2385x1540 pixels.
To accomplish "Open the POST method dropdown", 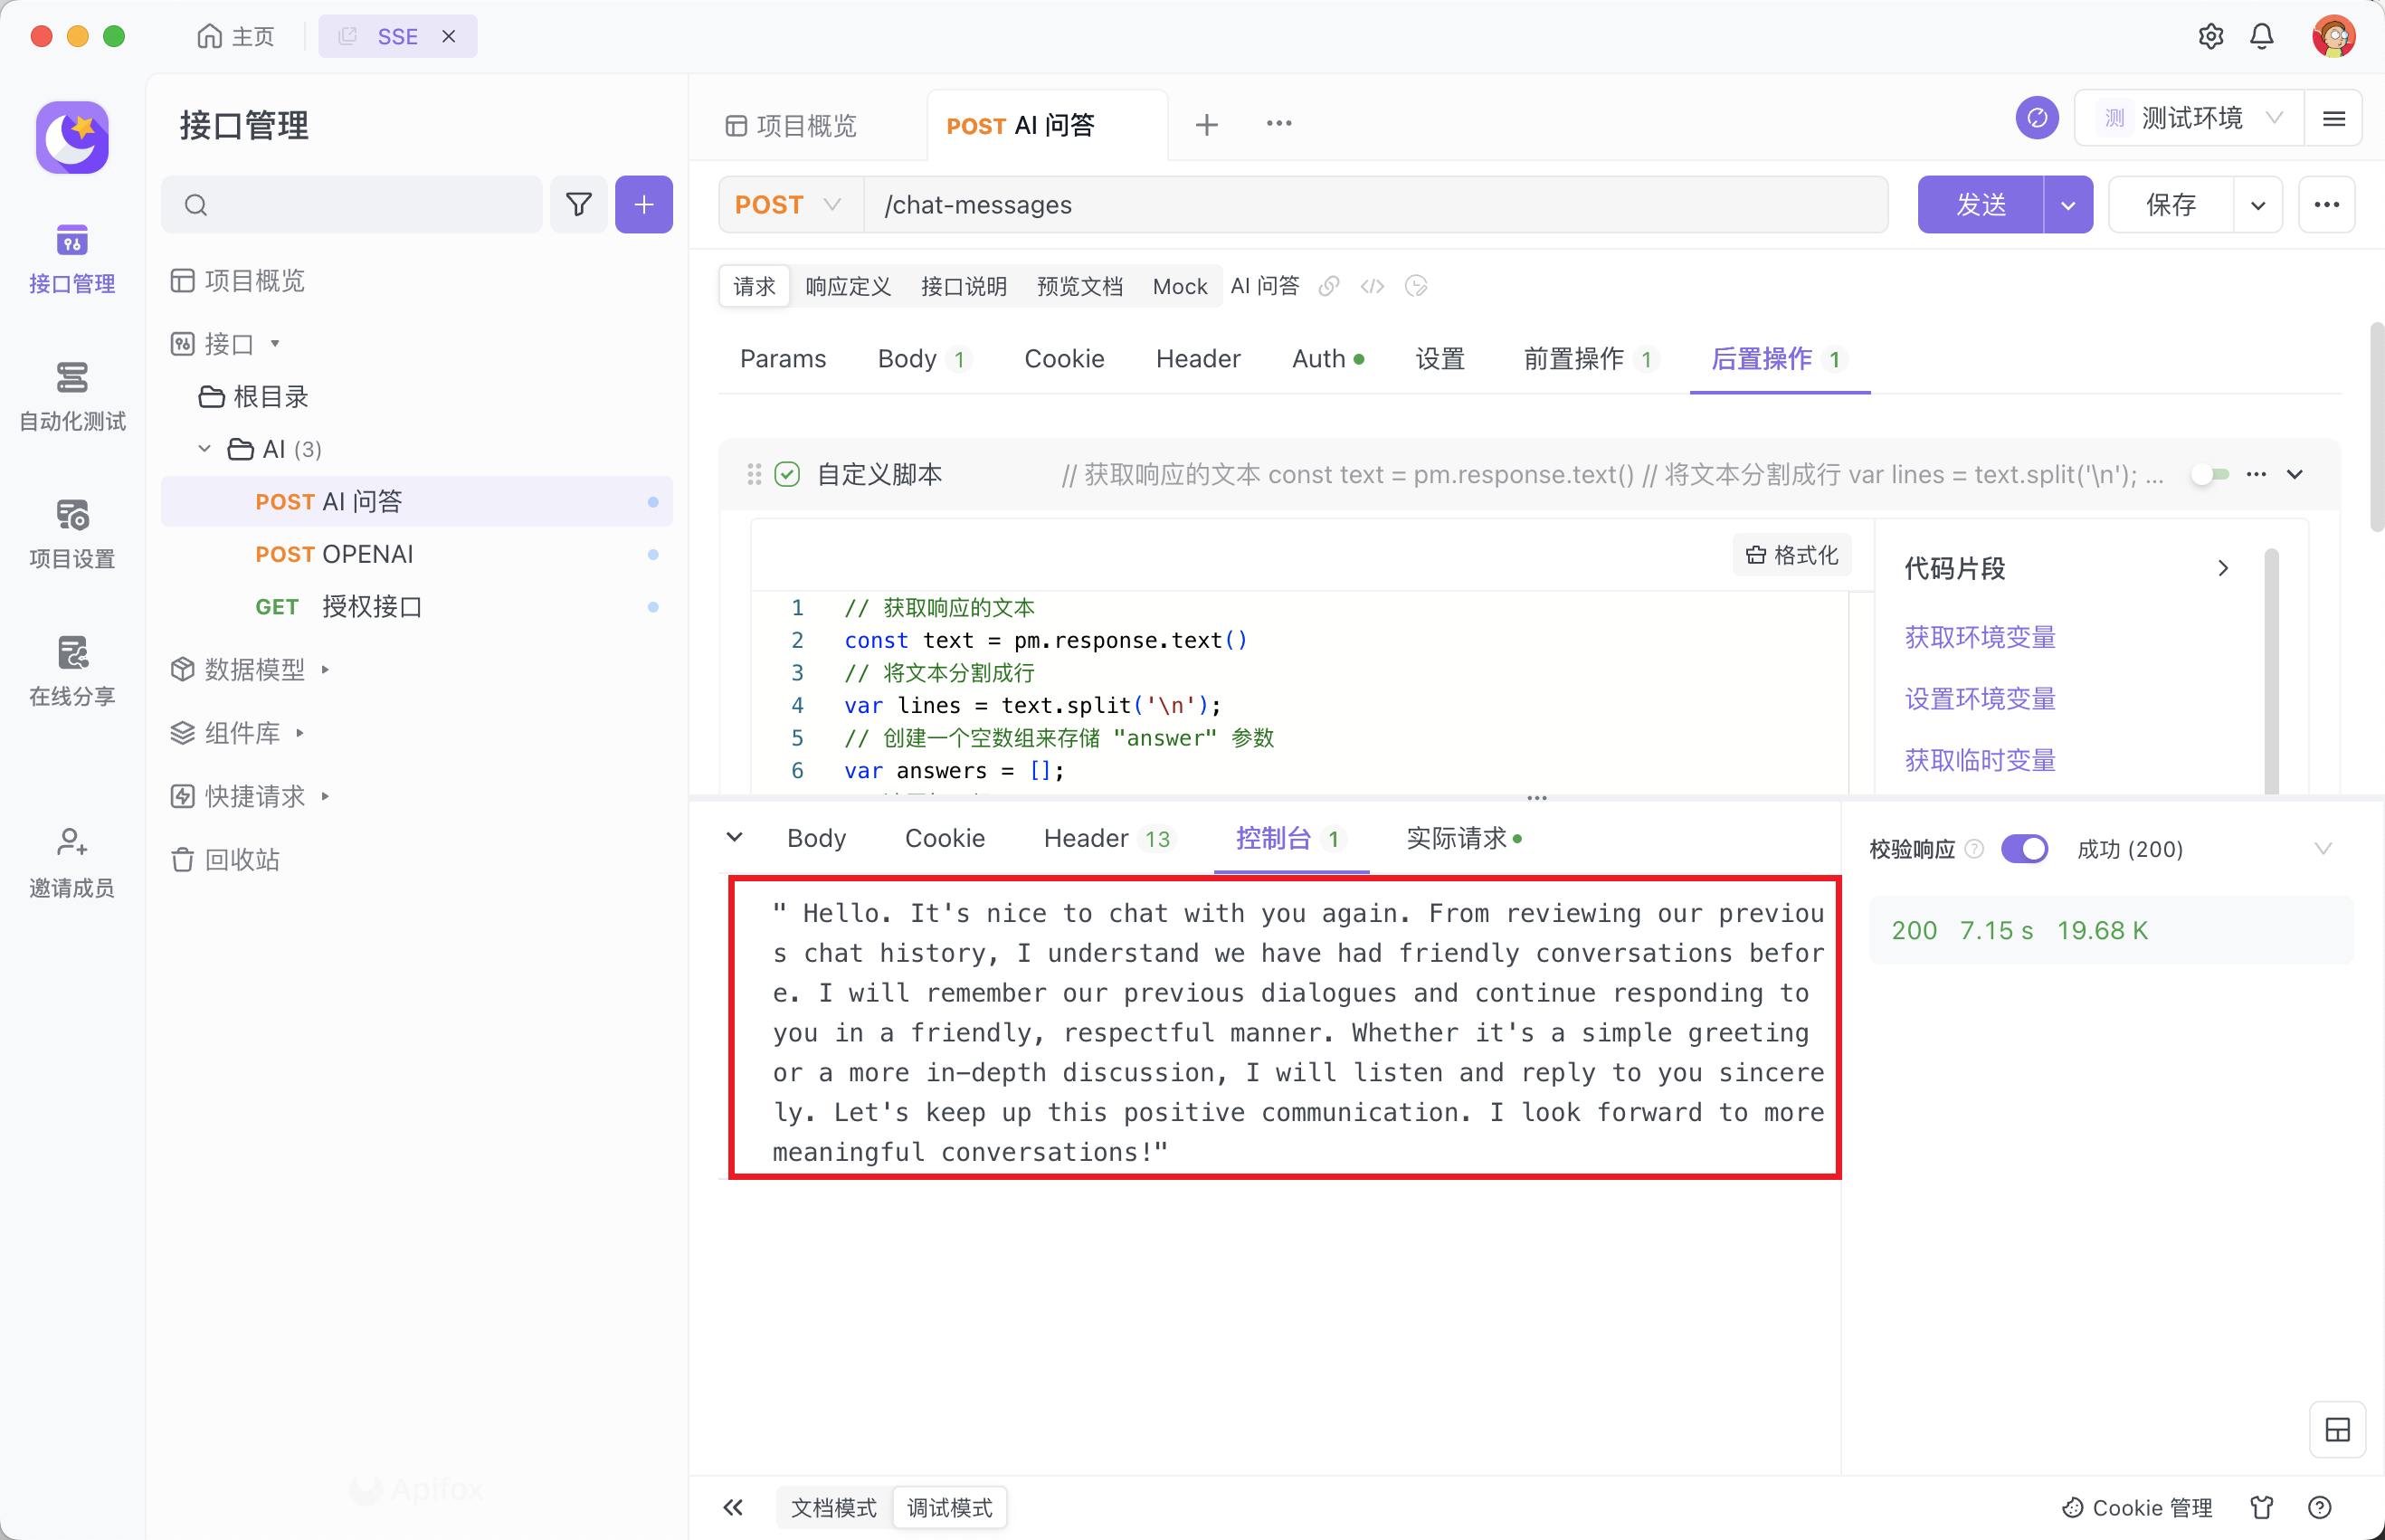I will pos(789,205).
